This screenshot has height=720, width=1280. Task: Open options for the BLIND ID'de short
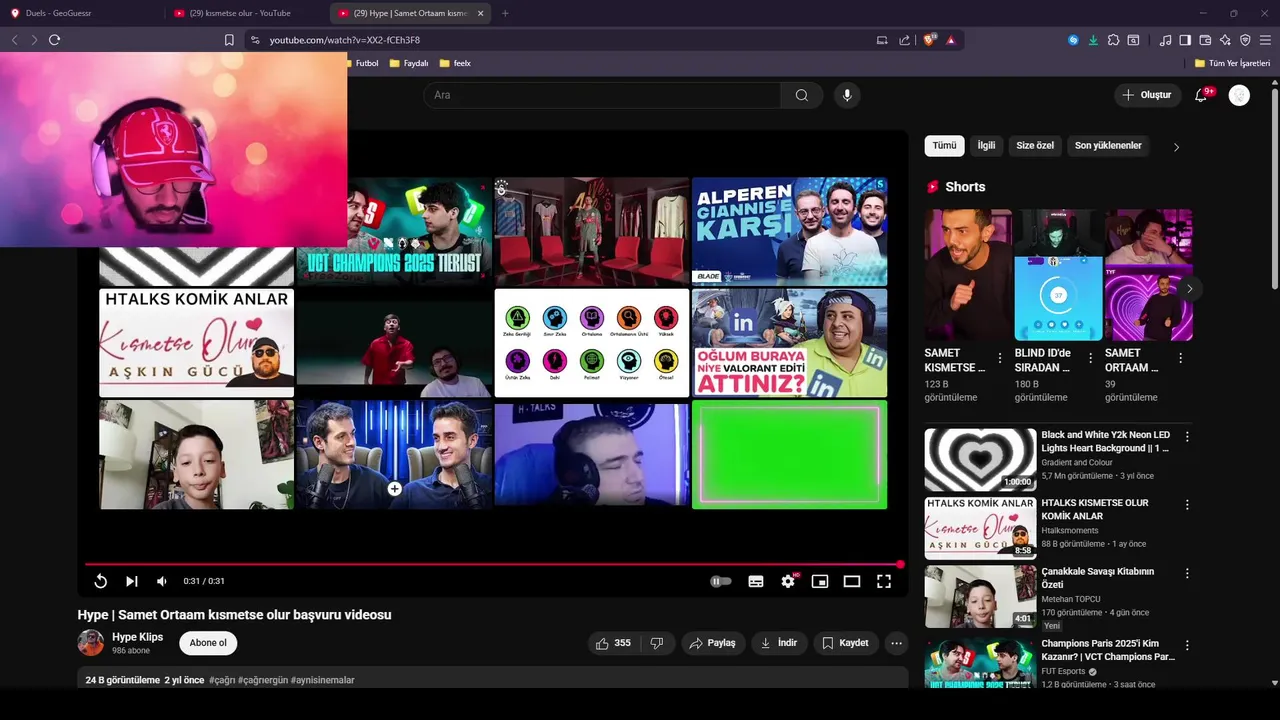point(1090,358)
